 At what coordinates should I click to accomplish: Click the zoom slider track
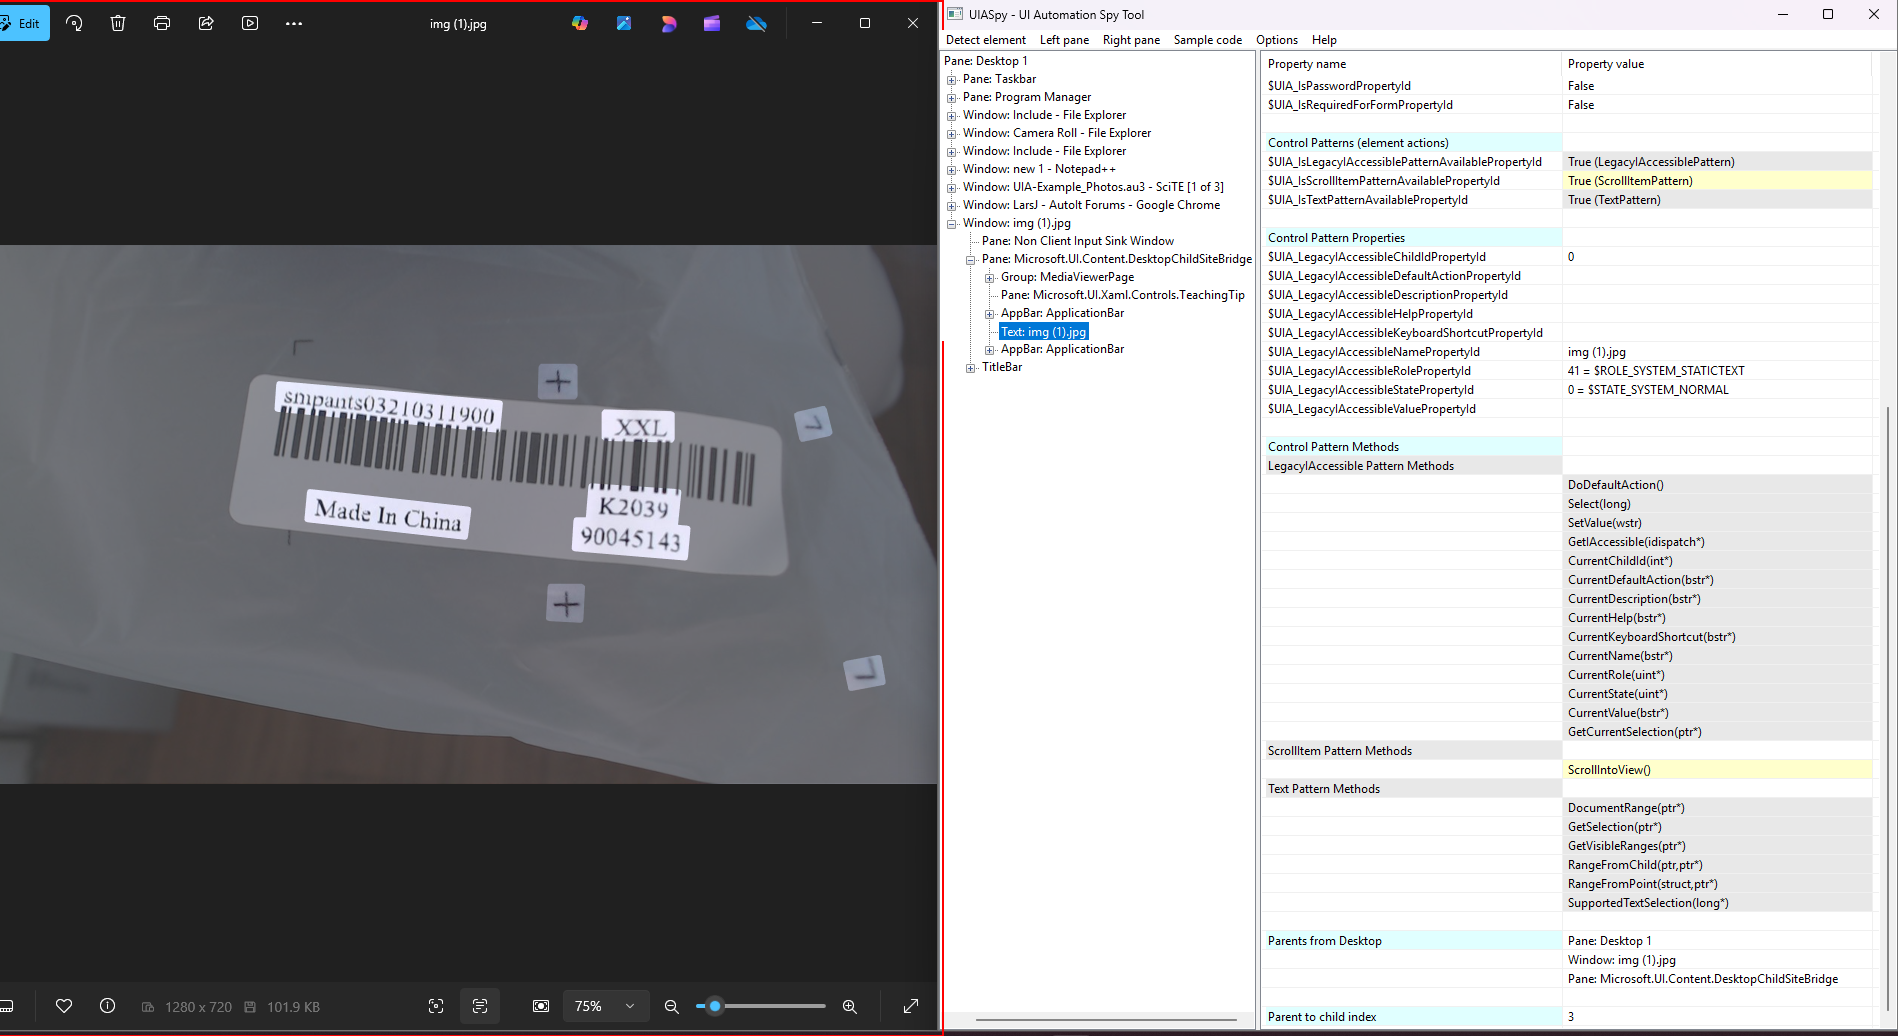pos(761,1006)
